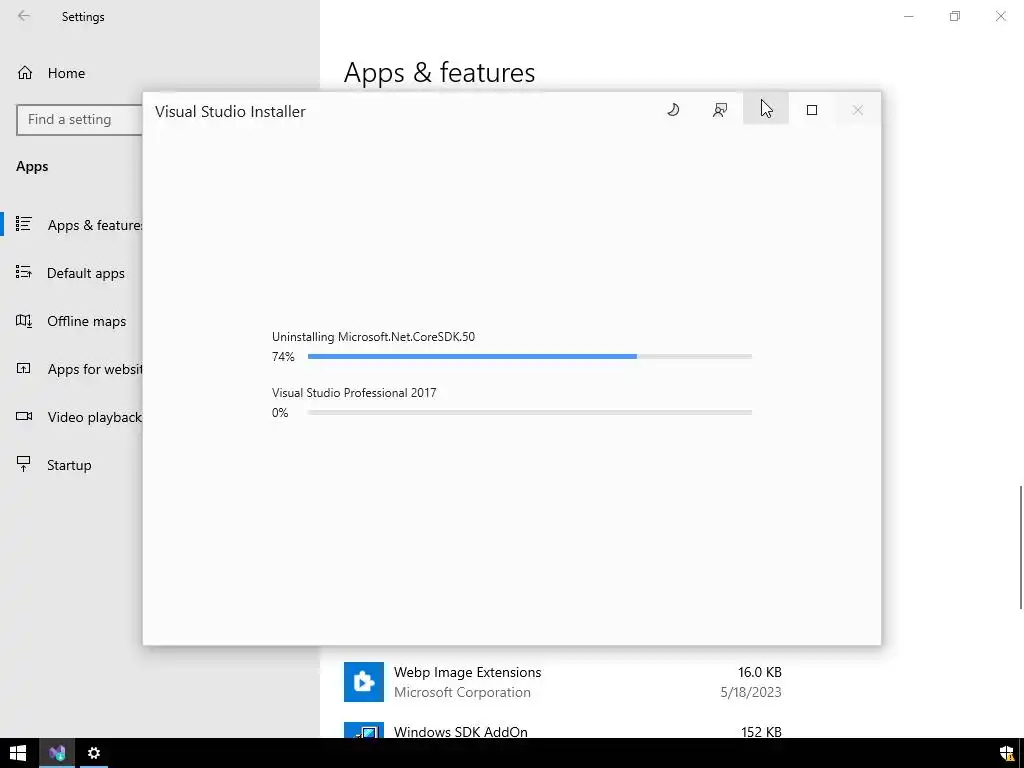Open Windows Security tray icon
The height and width of the screenshot is (768, 1024).
tap(1007, 753)
